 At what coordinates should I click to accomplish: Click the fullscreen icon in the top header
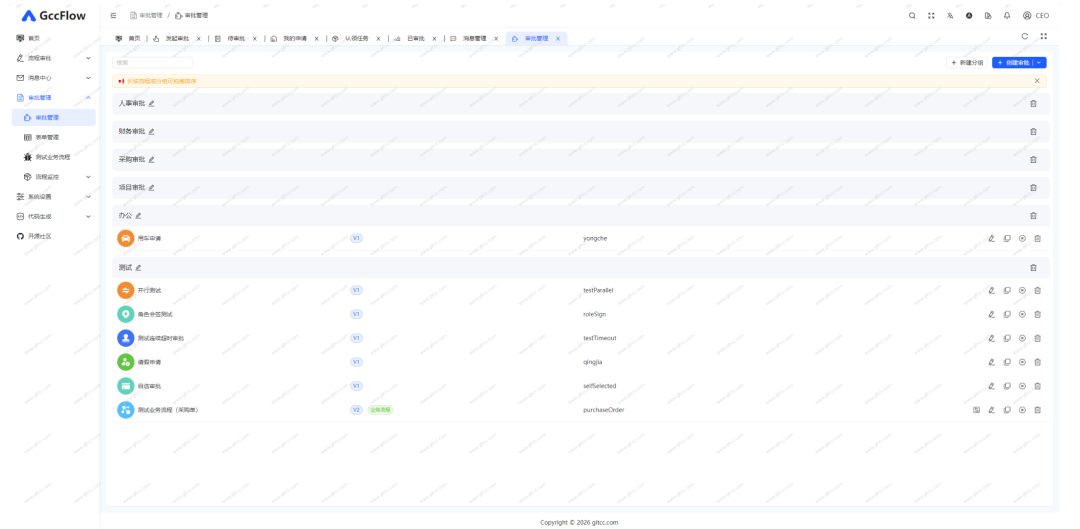point(931,15)
